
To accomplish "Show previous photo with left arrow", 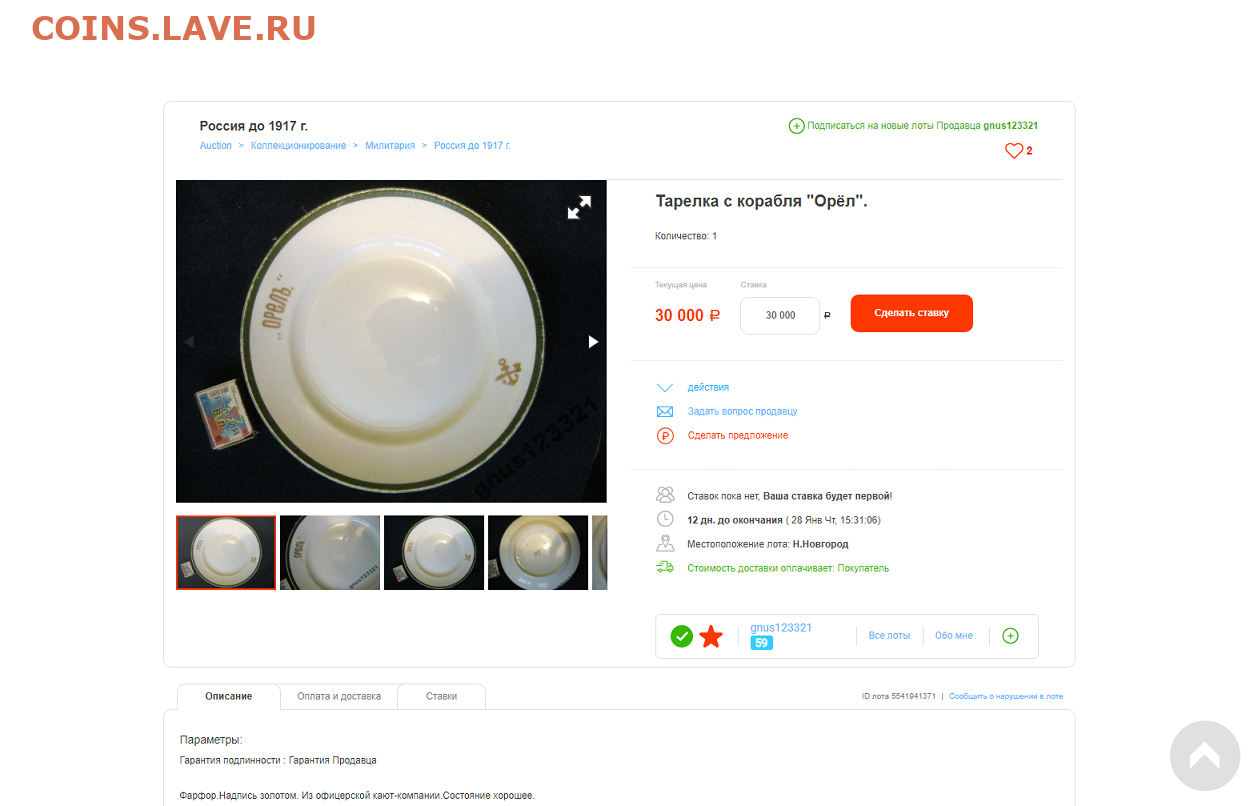I will [189, 342].
